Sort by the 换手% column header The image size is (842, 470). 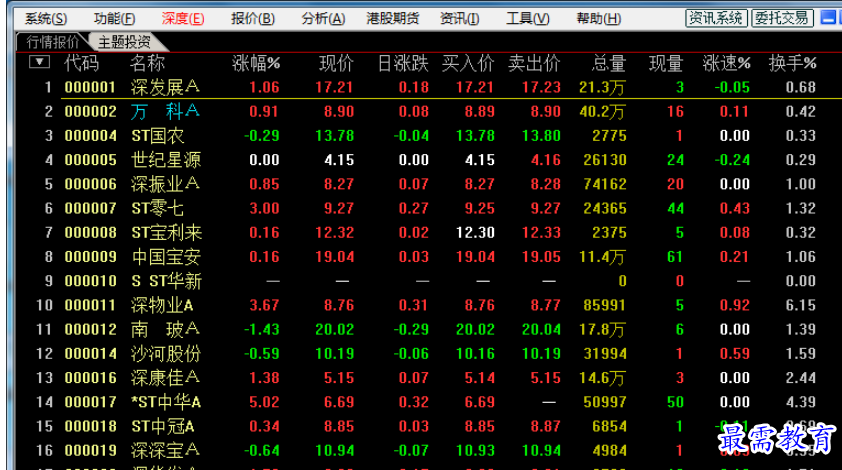[x=793, y=63]
